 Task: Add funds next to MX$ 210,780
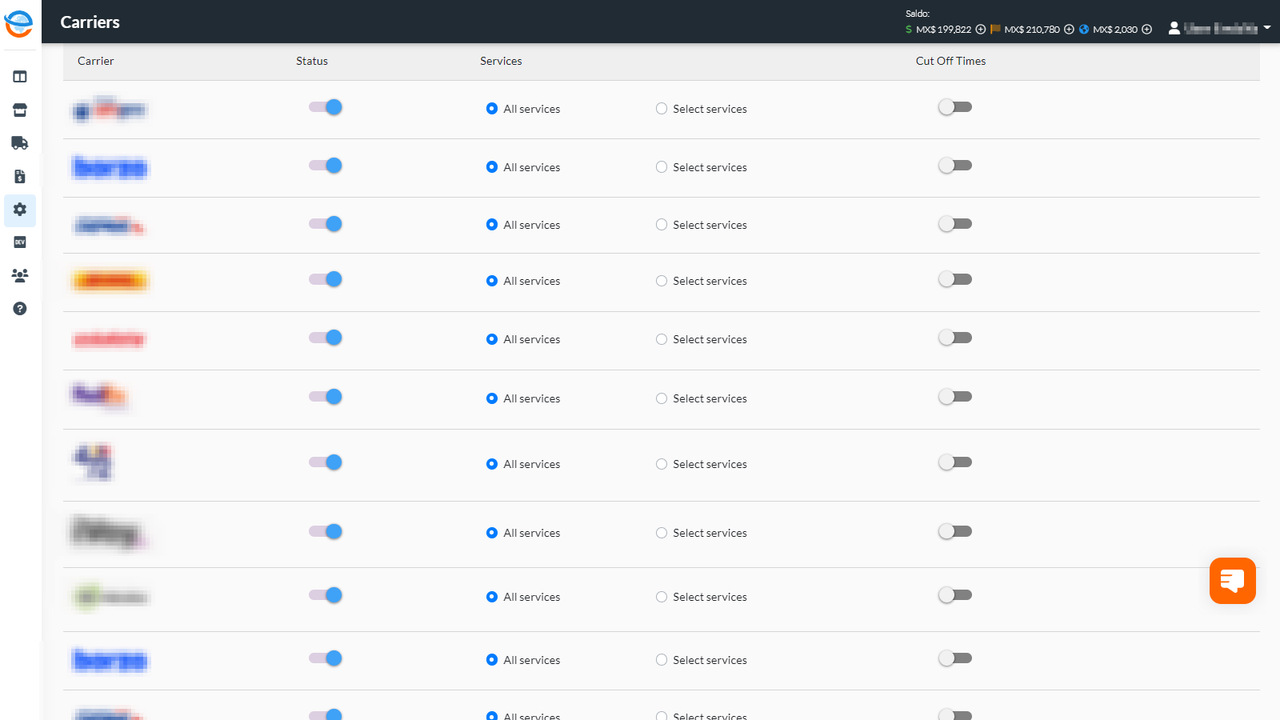coord(1069,29)
